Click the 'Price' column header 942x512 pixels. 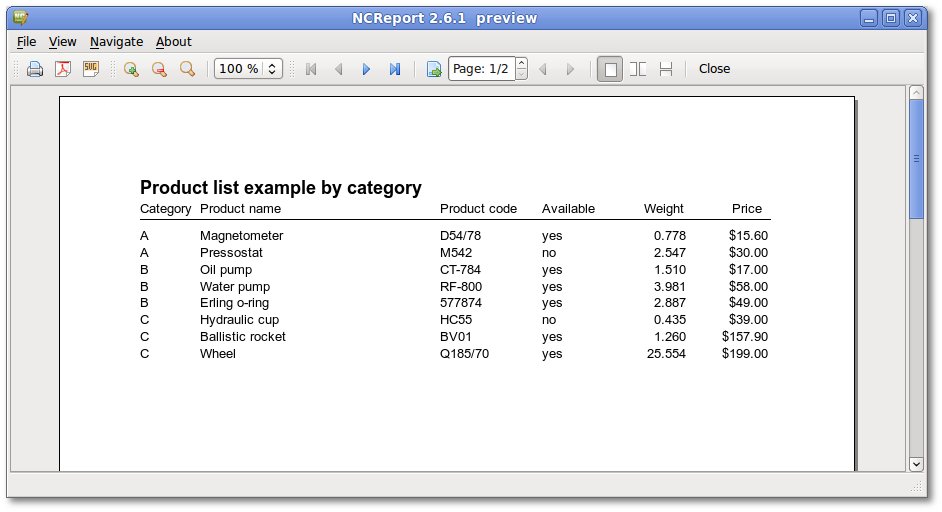pos(747,209)
